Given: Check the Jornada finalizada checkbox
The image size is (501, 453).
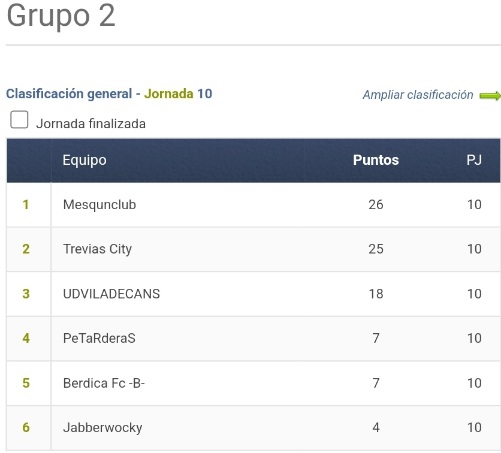Looking at the screenshot, I should tap(19, 119).
